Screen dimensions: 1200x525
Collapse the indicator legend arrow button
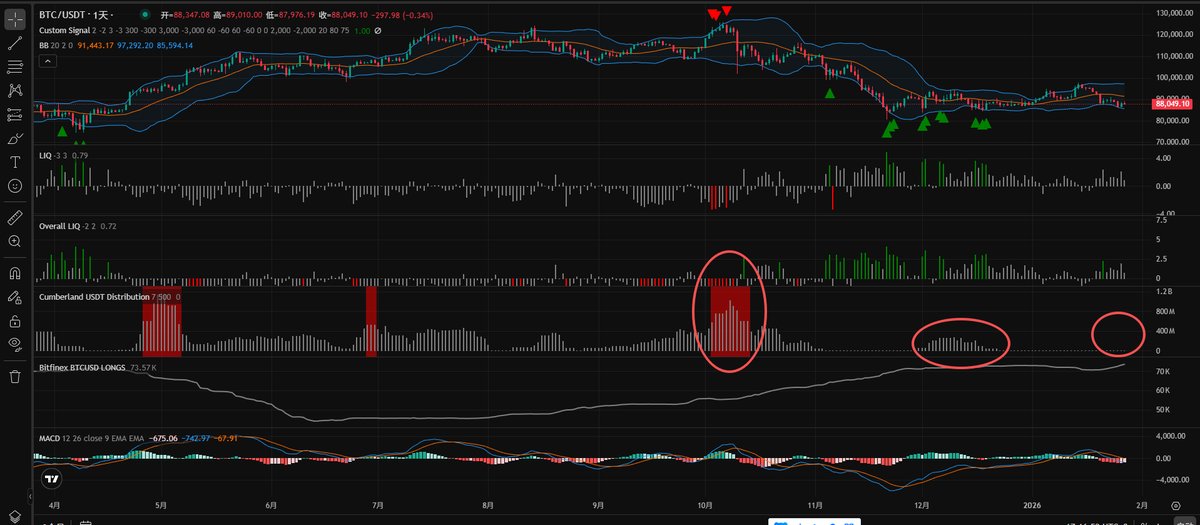[x=46, y=61]
